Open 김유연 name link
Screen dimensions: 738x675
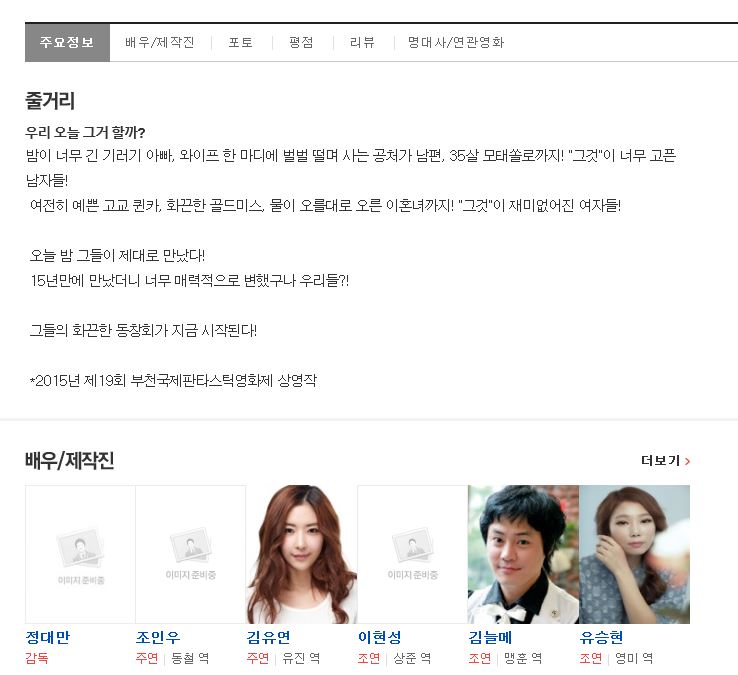269,637
